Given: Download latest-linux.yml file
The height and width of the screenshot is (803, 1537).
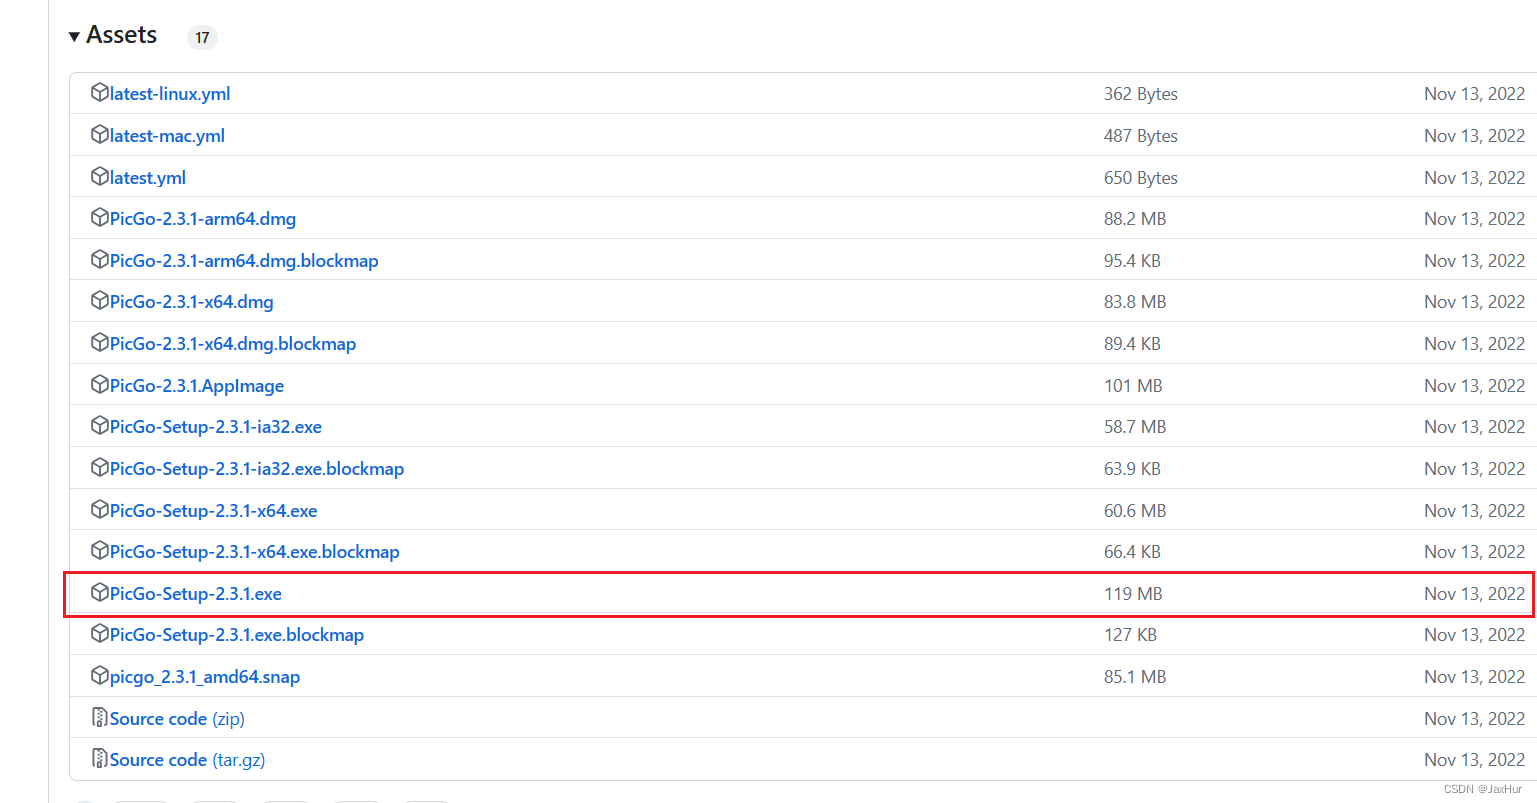Looking at the screenshot, I should pos(170,94).
